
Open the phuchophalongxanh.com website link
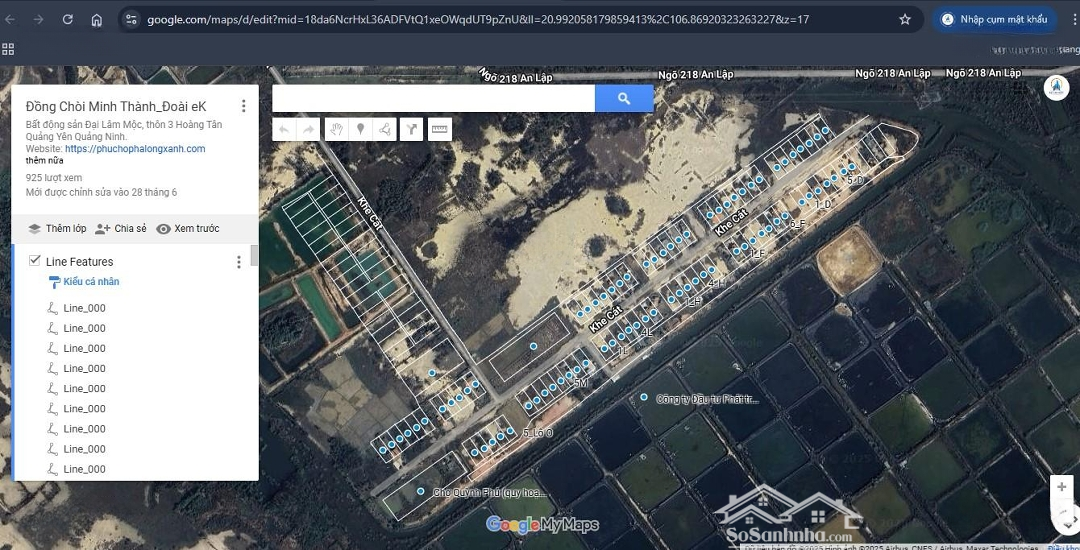135,149
